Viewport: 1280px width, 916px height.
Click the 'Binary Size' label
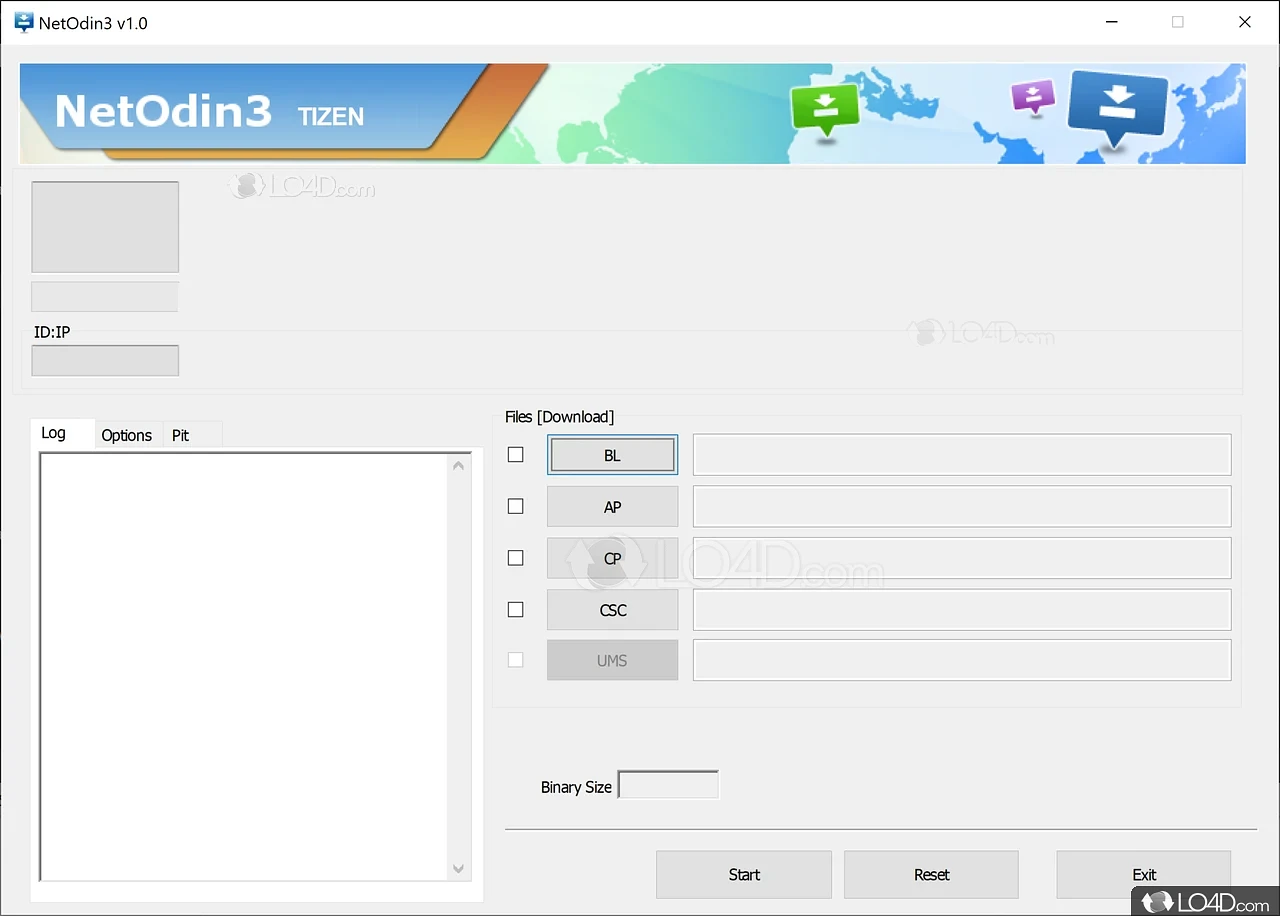pos(576,787)
